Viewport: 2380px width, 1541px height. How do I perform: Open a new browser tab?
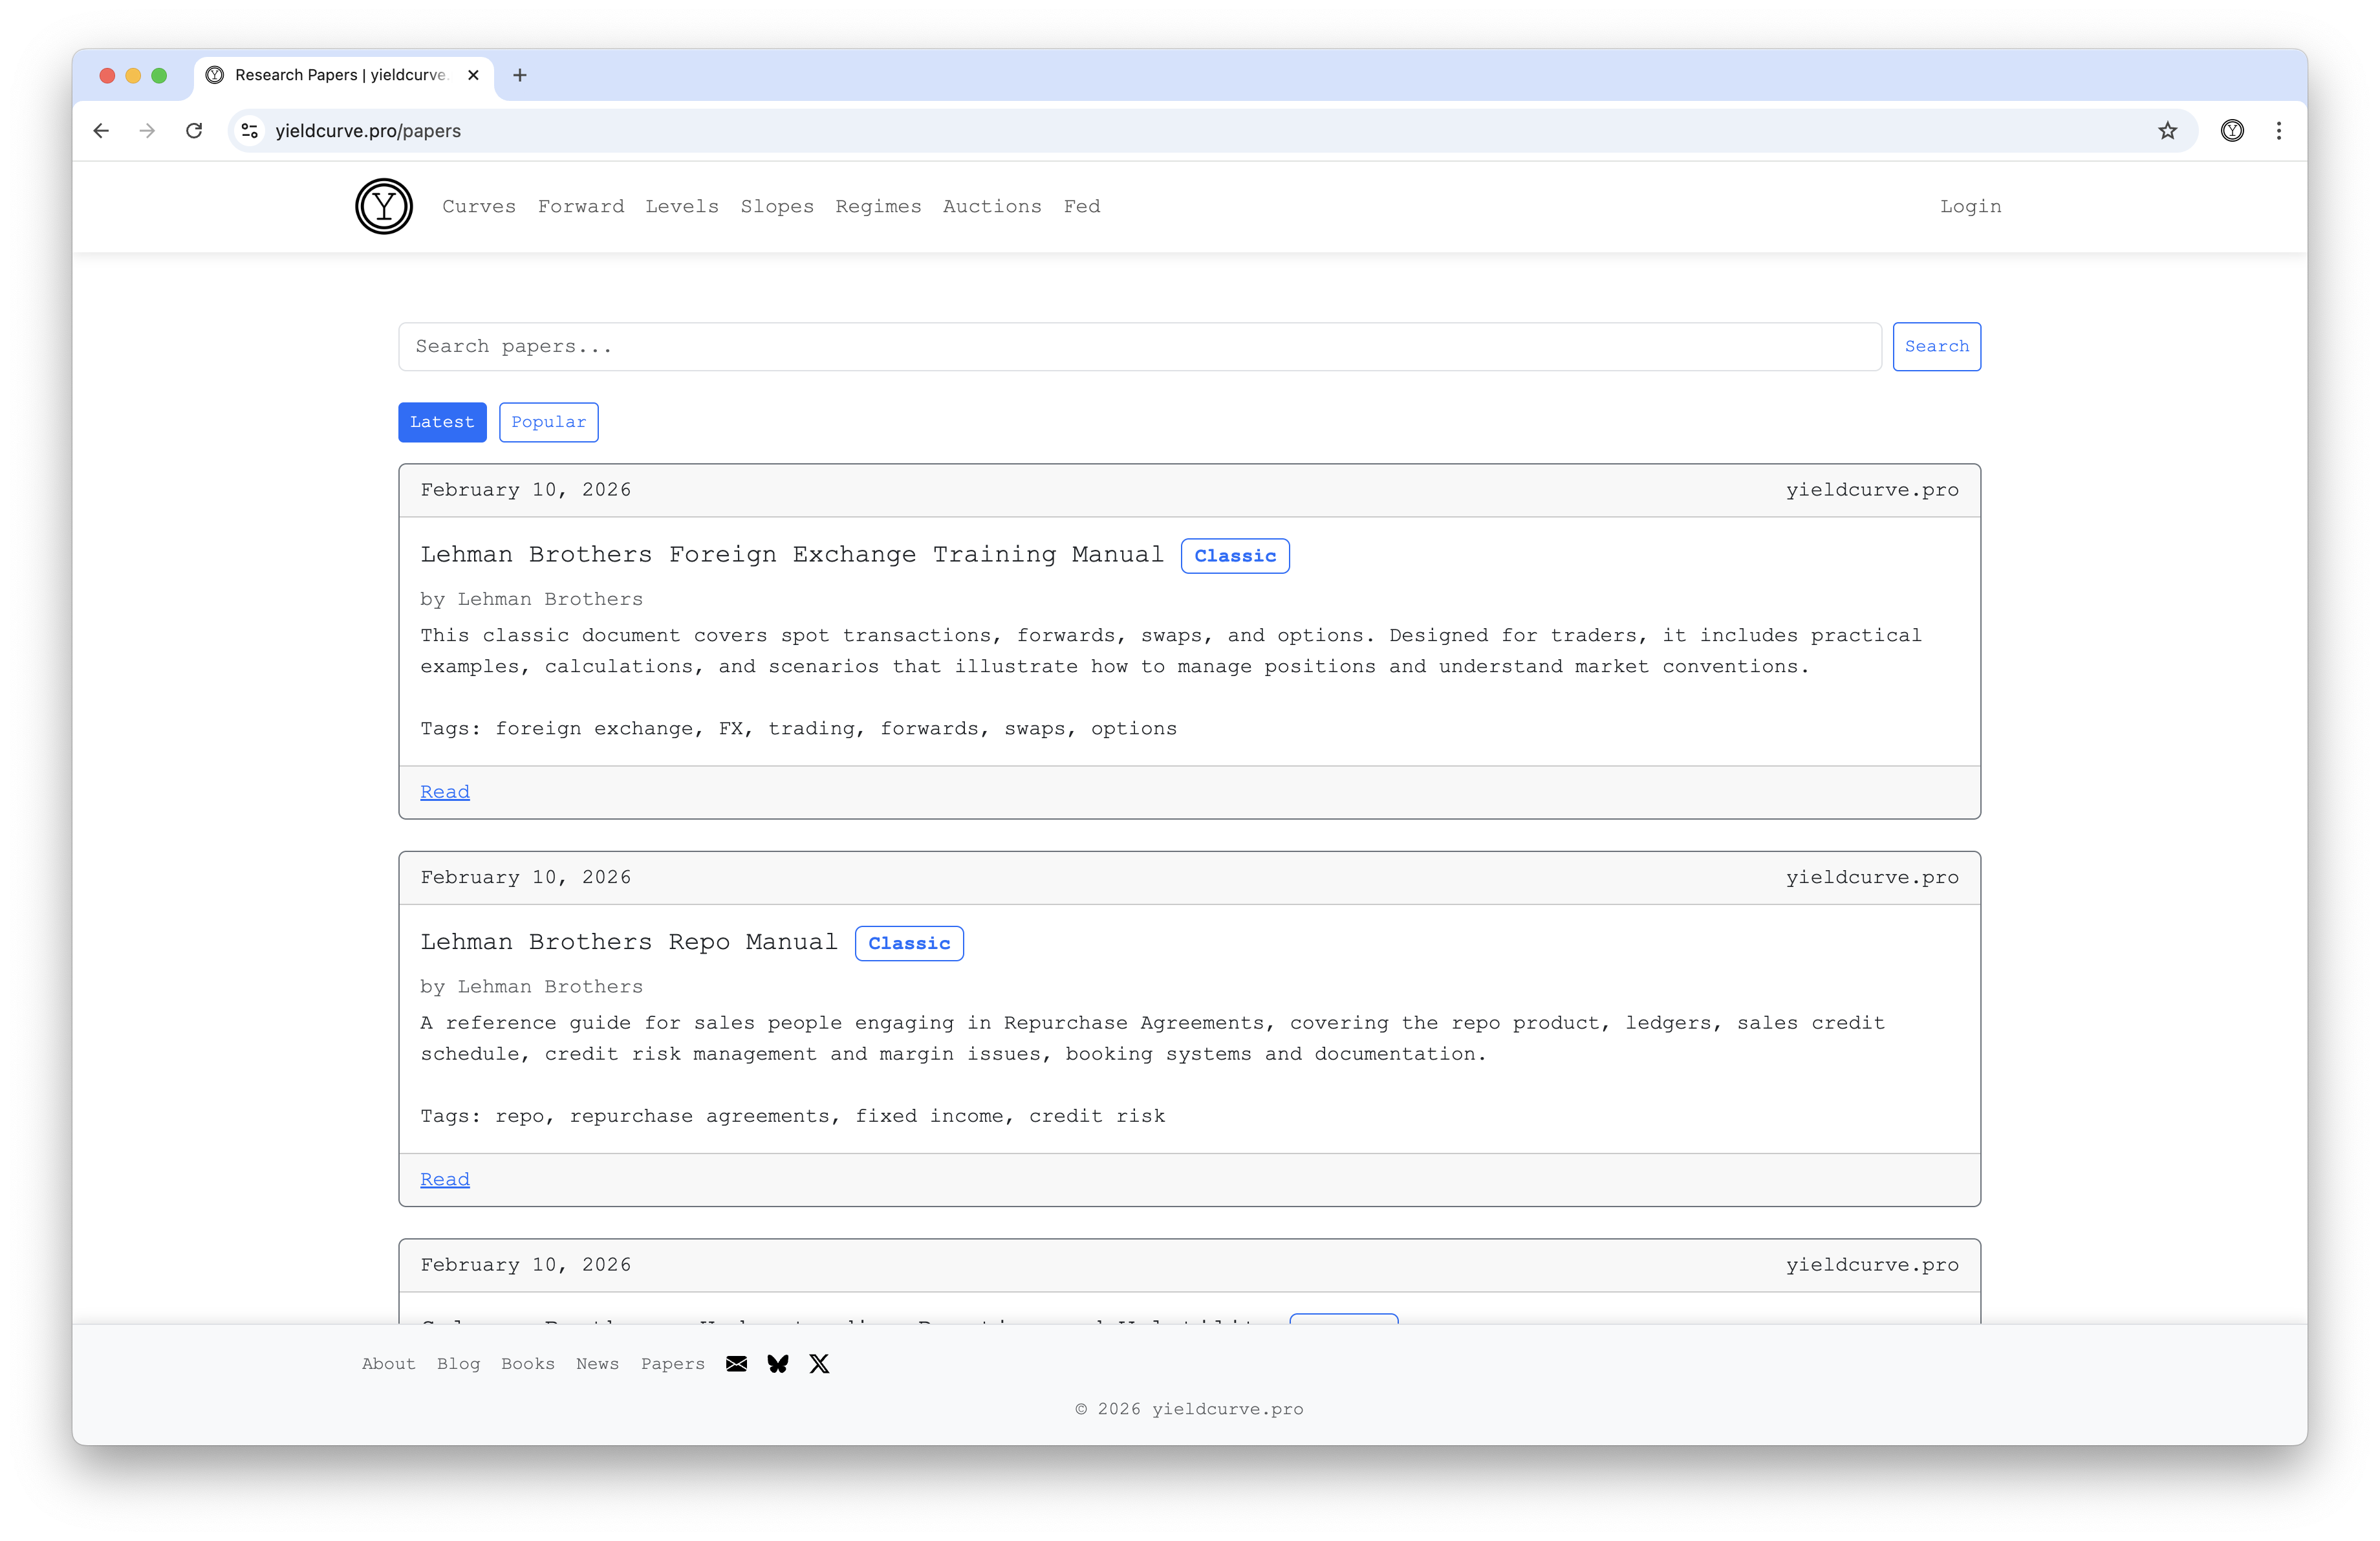click(x=520, y=75)
